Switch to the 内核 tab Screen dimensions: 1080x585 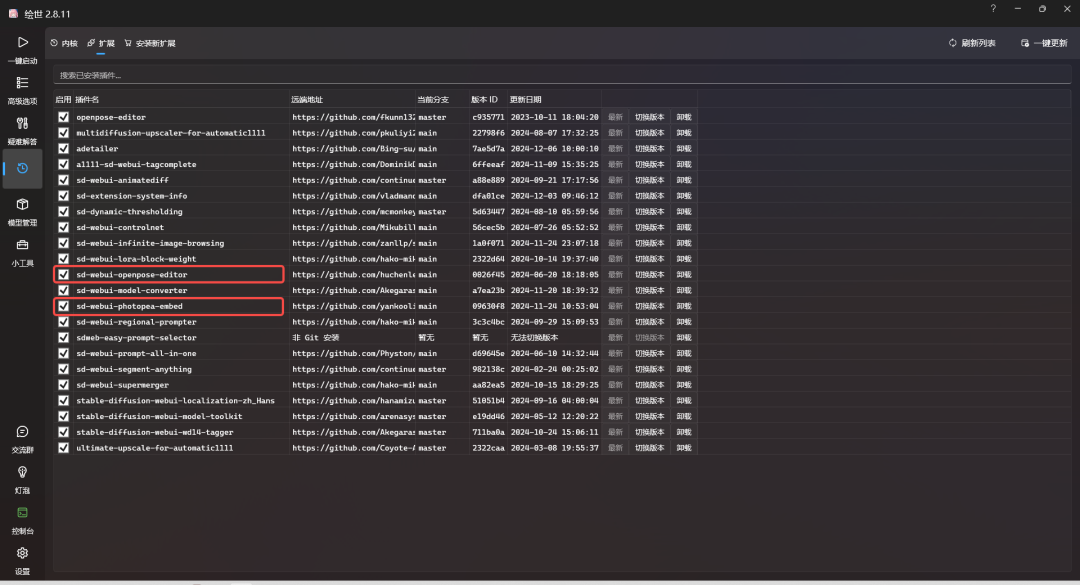[64, 42]
